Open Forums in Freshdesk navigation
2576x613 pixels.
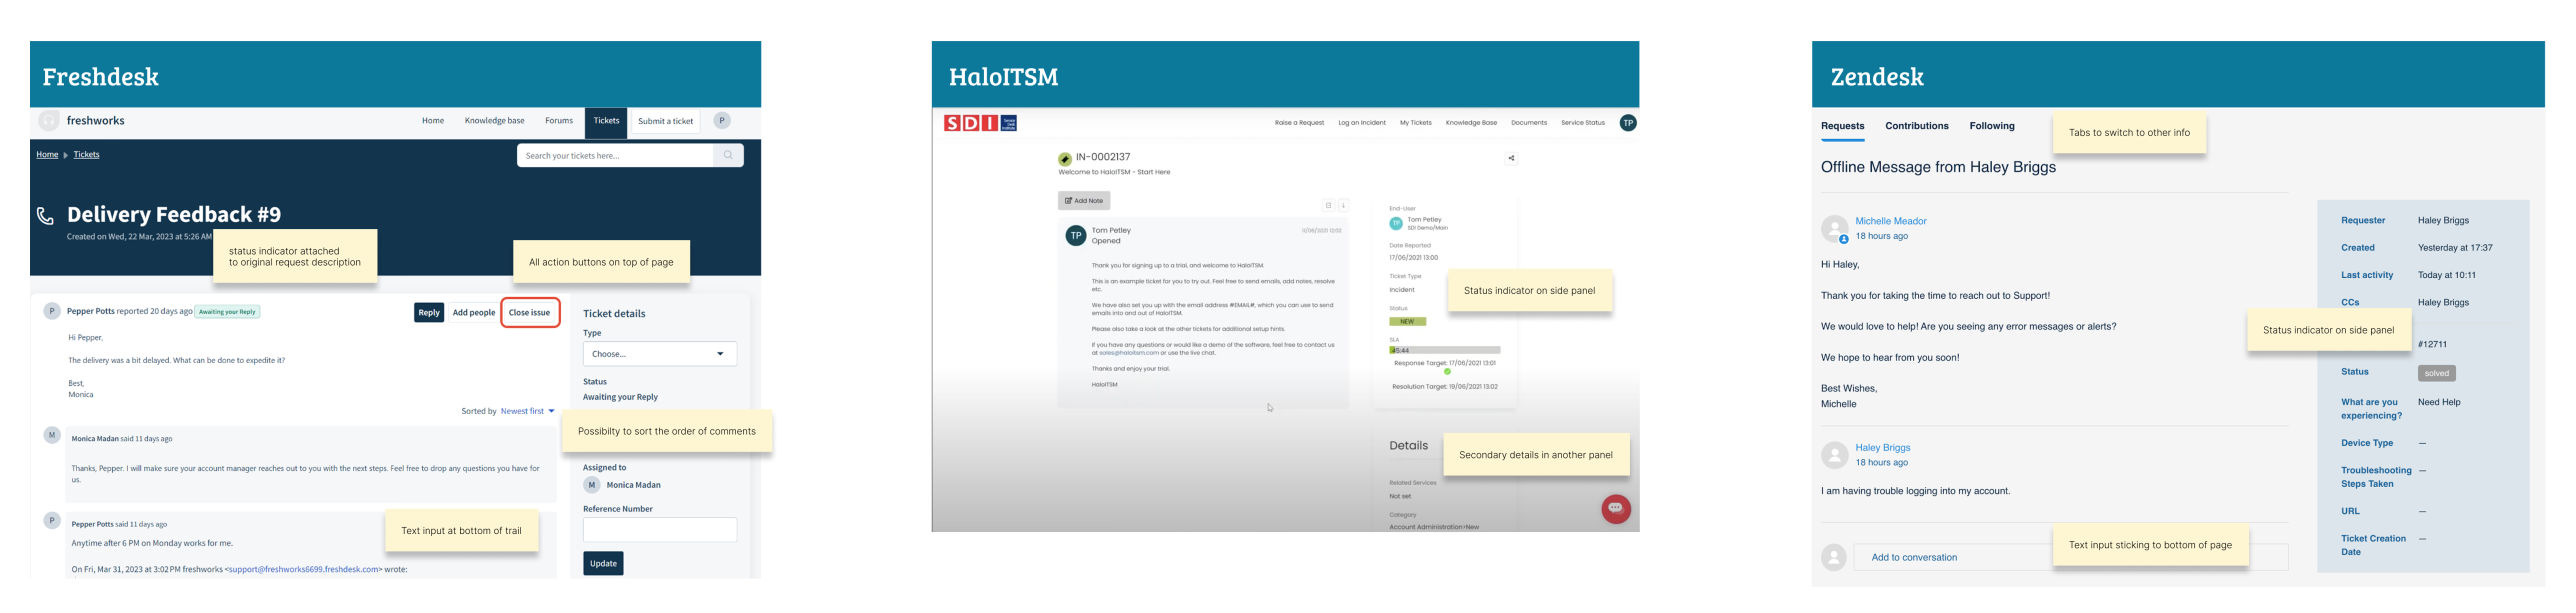(x=559, y=121)
